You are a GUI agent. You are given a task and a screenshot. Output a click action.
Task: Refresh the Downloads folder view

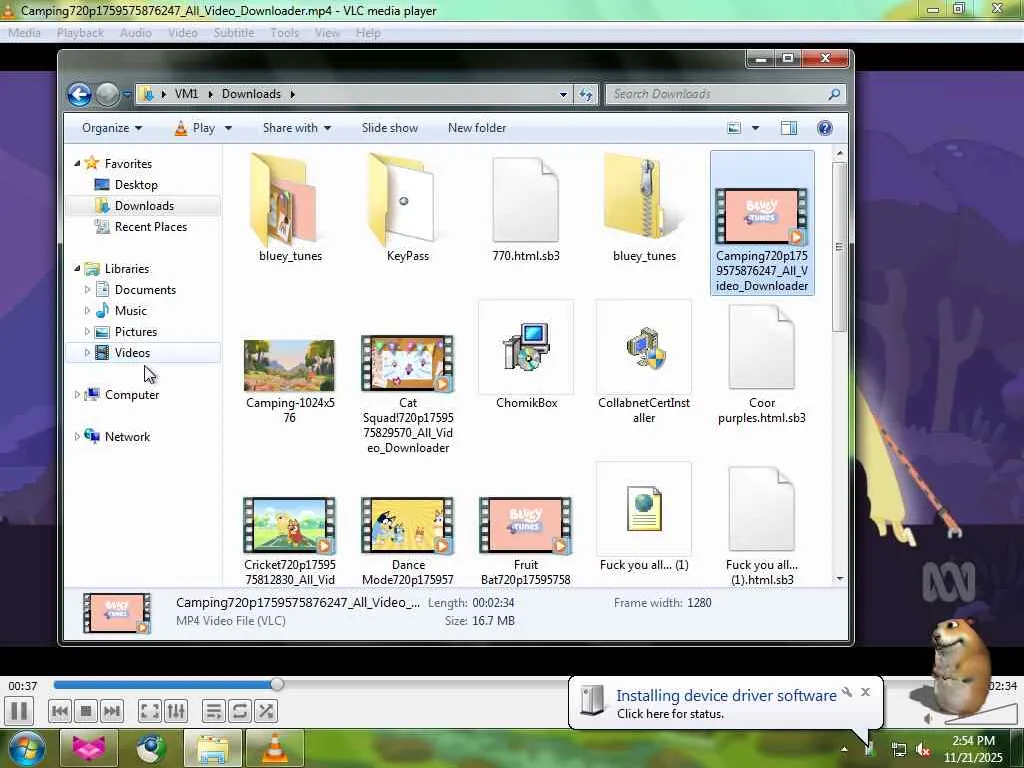[585, 94]
